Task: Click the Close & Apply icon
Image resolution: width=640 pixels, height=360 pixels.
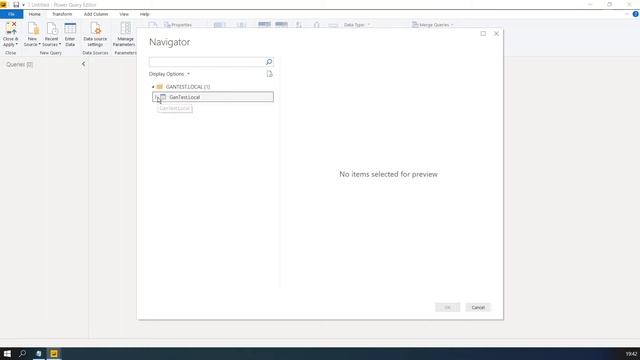Action: (11, 29)
